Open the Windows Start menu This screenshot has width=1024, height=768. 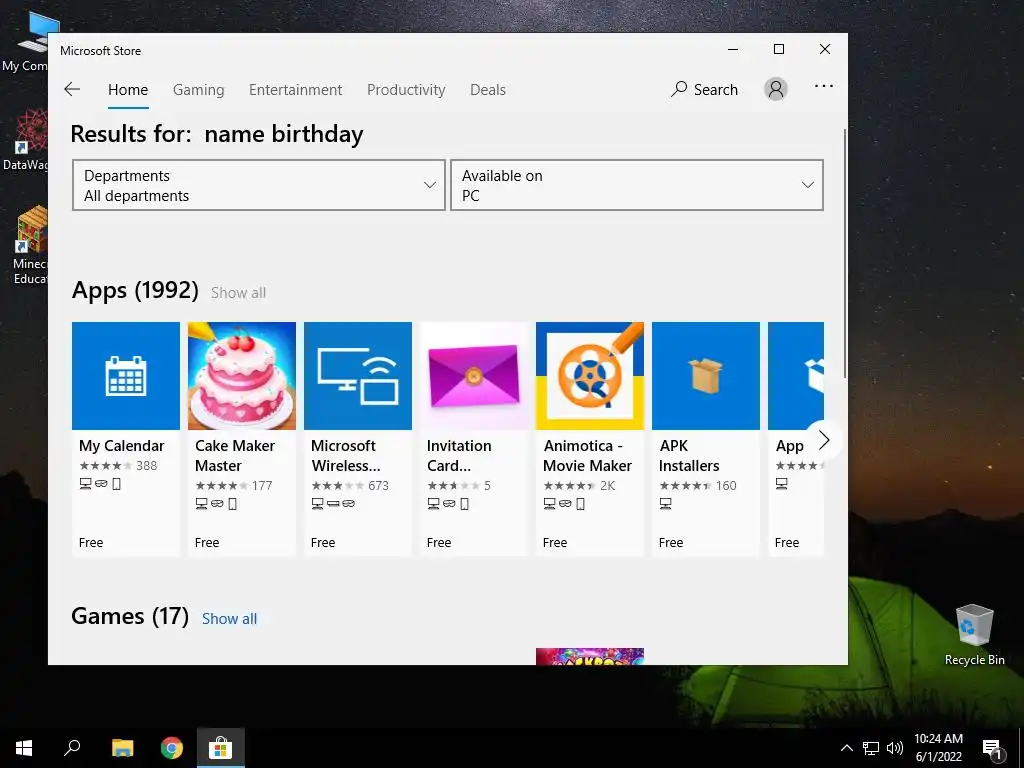click(24, 748)
